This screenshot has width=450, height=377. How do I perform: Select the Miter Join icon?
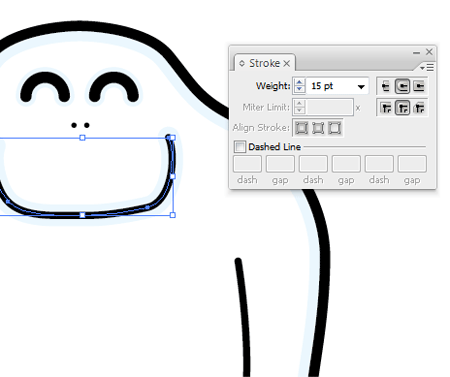[x=386, y=108]
